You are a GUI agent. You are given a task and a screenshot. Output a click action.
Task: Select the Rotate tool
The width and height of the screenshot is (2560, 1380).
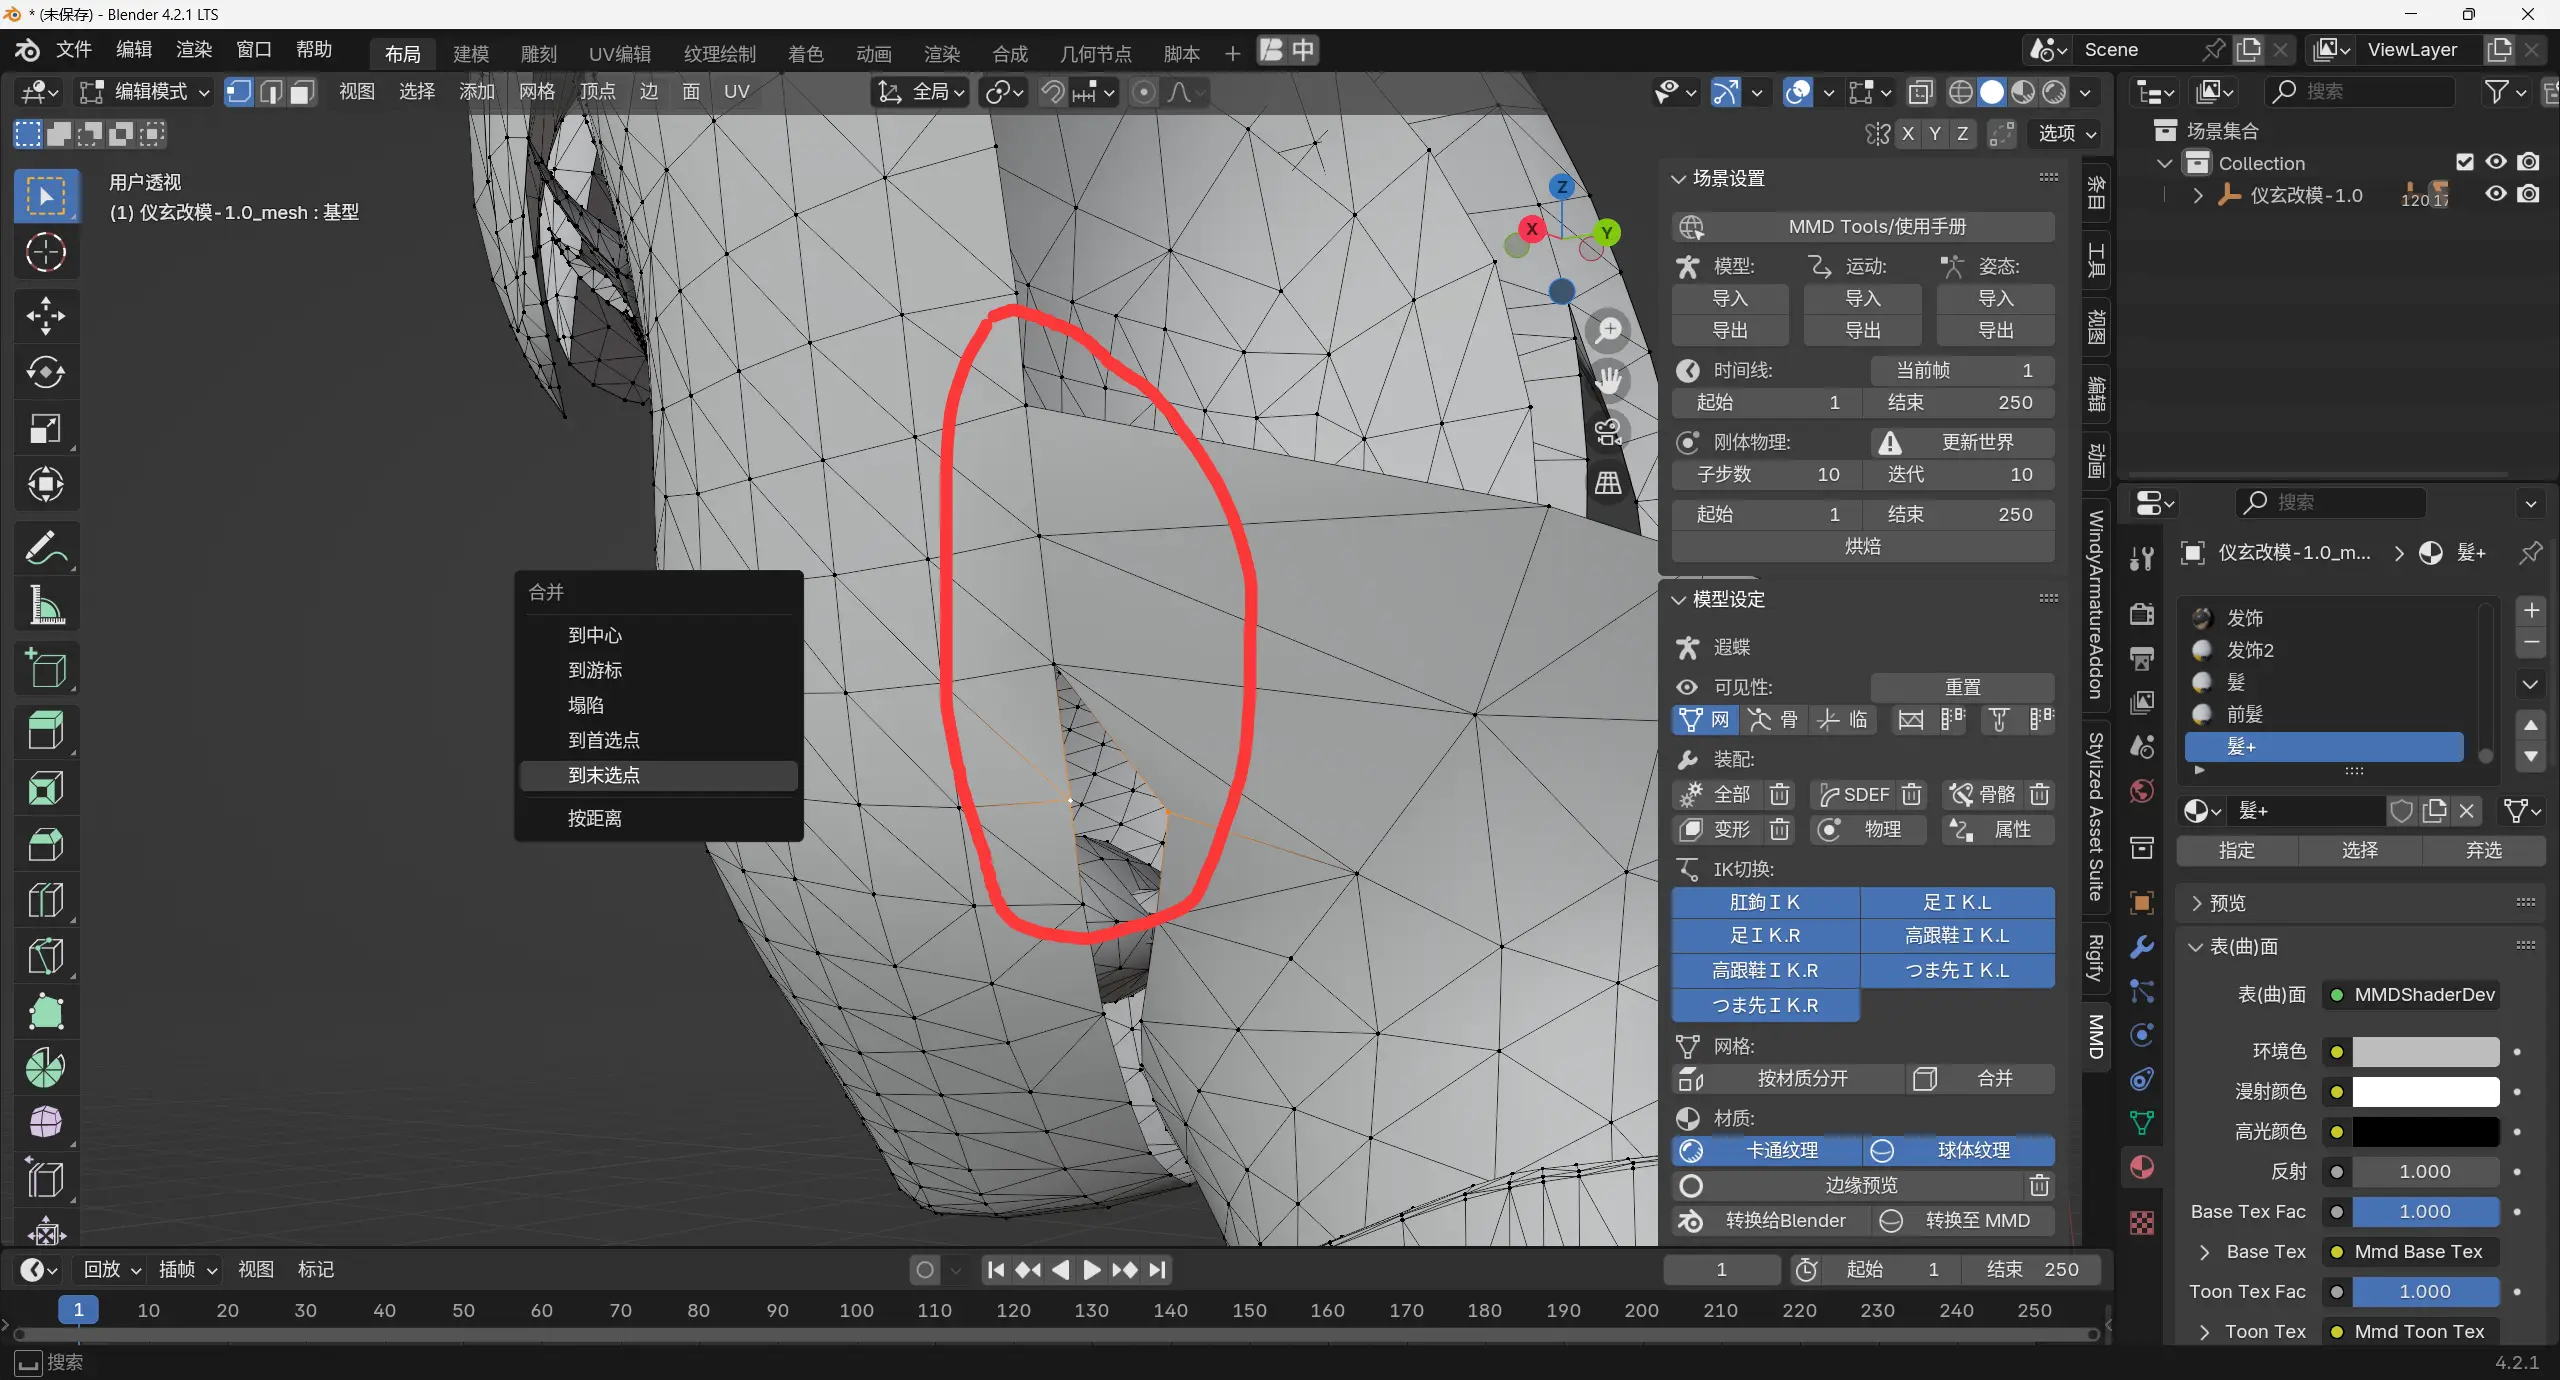coord(45,373)
